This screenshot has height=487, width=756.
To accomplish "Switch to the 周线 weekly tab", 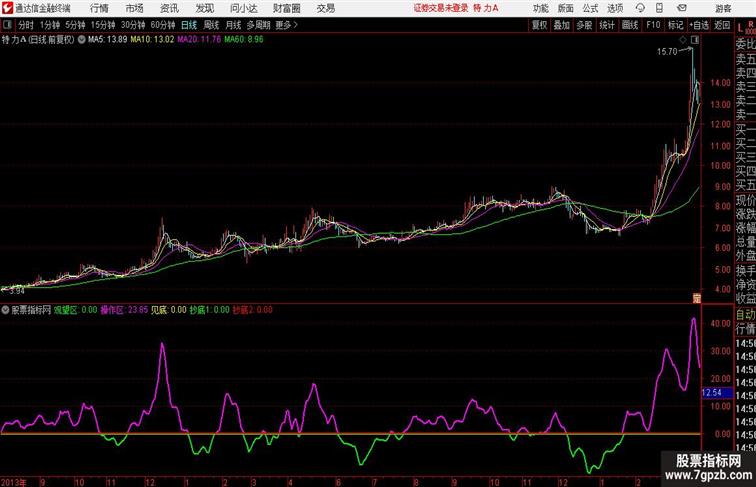I will coord(211,25).
